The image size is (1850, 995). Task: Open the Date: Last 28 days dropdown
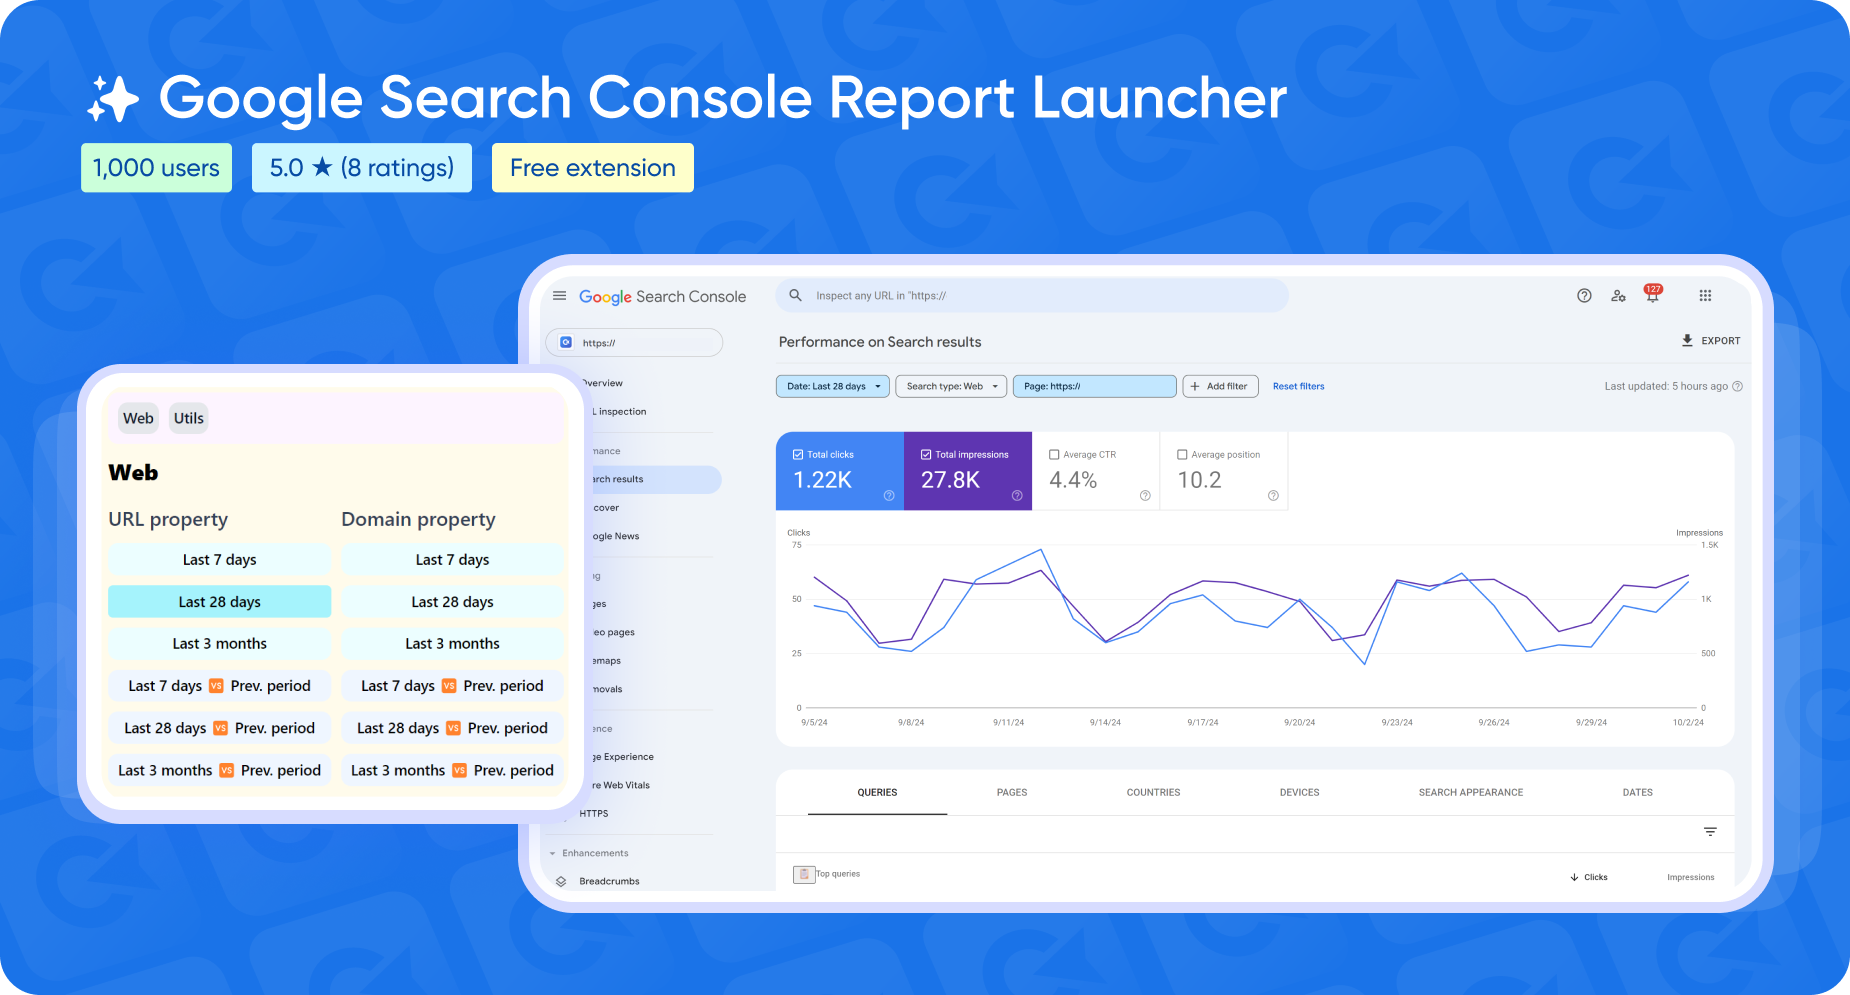[x=832, y=386]
